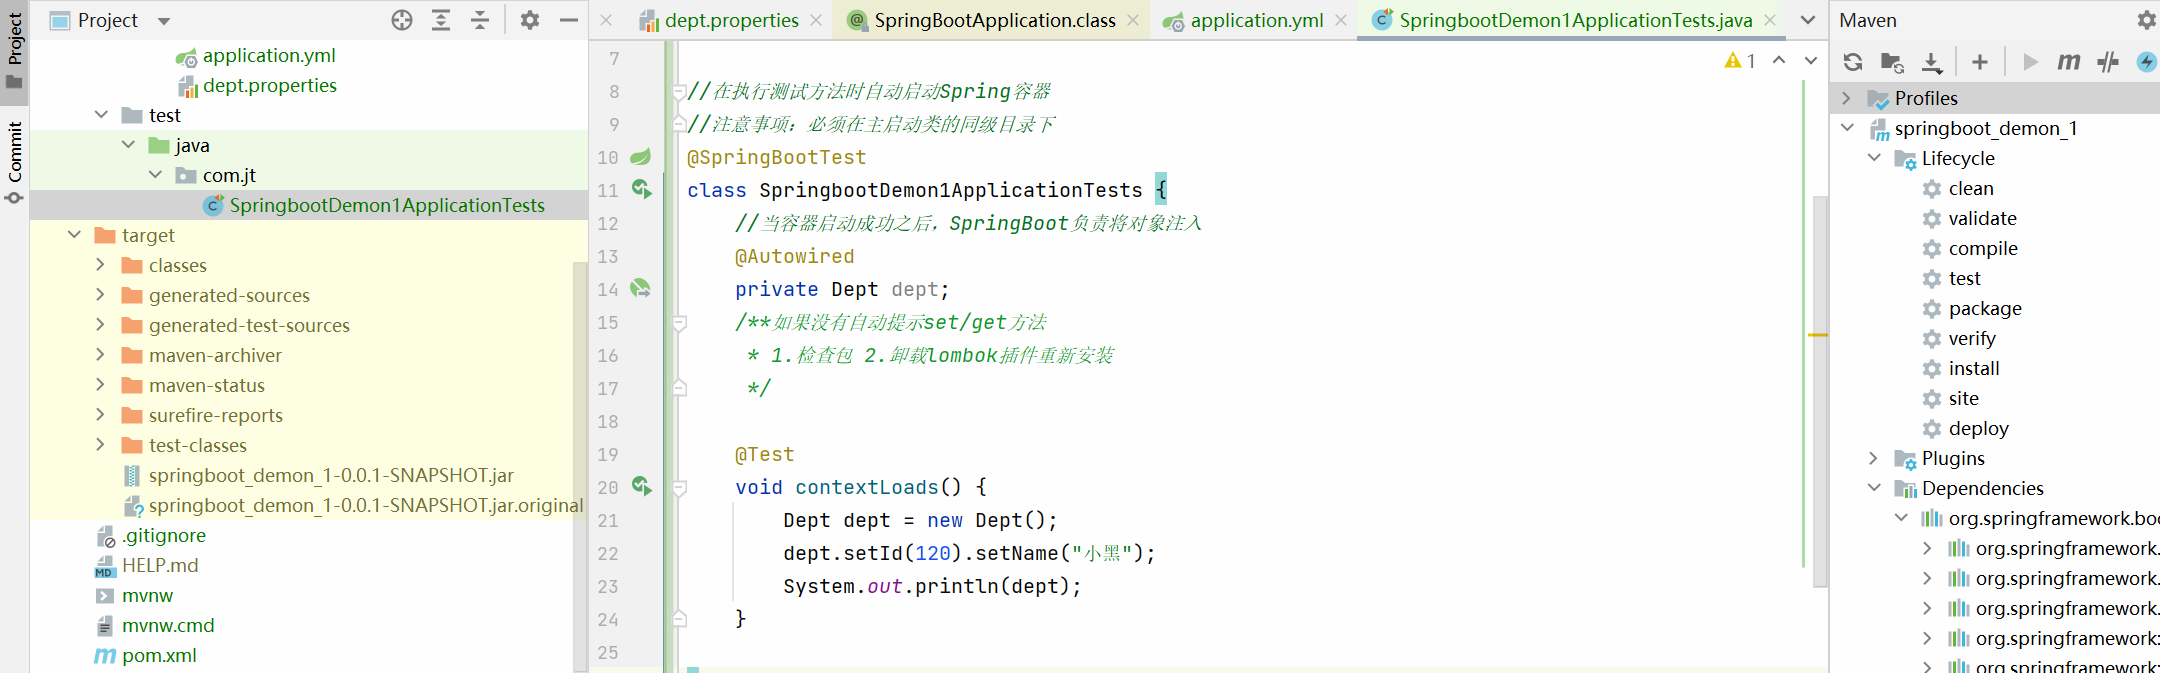Click run class gutter icon on line 11
The width and height of the screenshot is (2160, 673).
coord(641,189)
